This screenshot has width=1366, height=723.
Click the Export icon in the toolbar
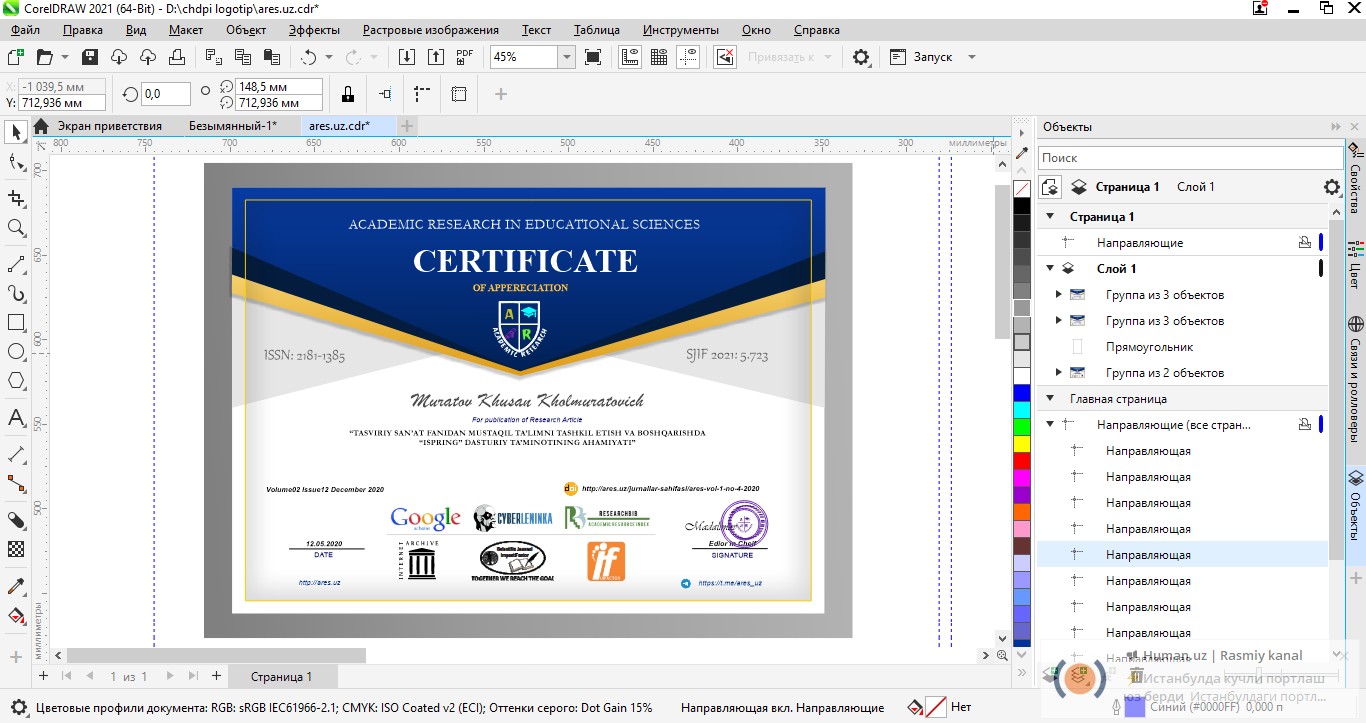pyautogui.click(x=434, y=57)
